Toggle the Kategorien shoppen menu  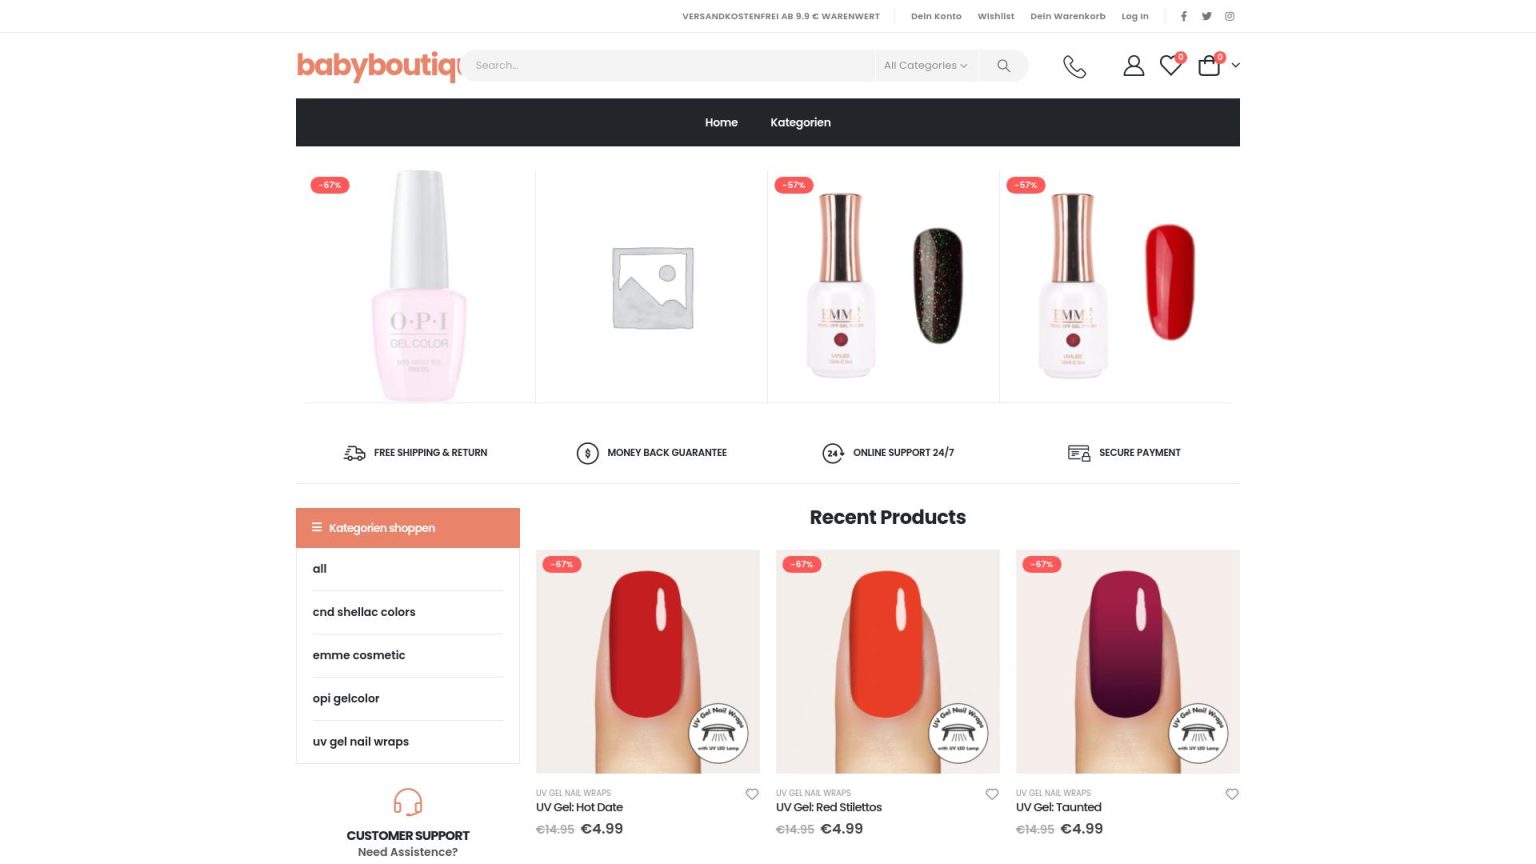[408, 528]
